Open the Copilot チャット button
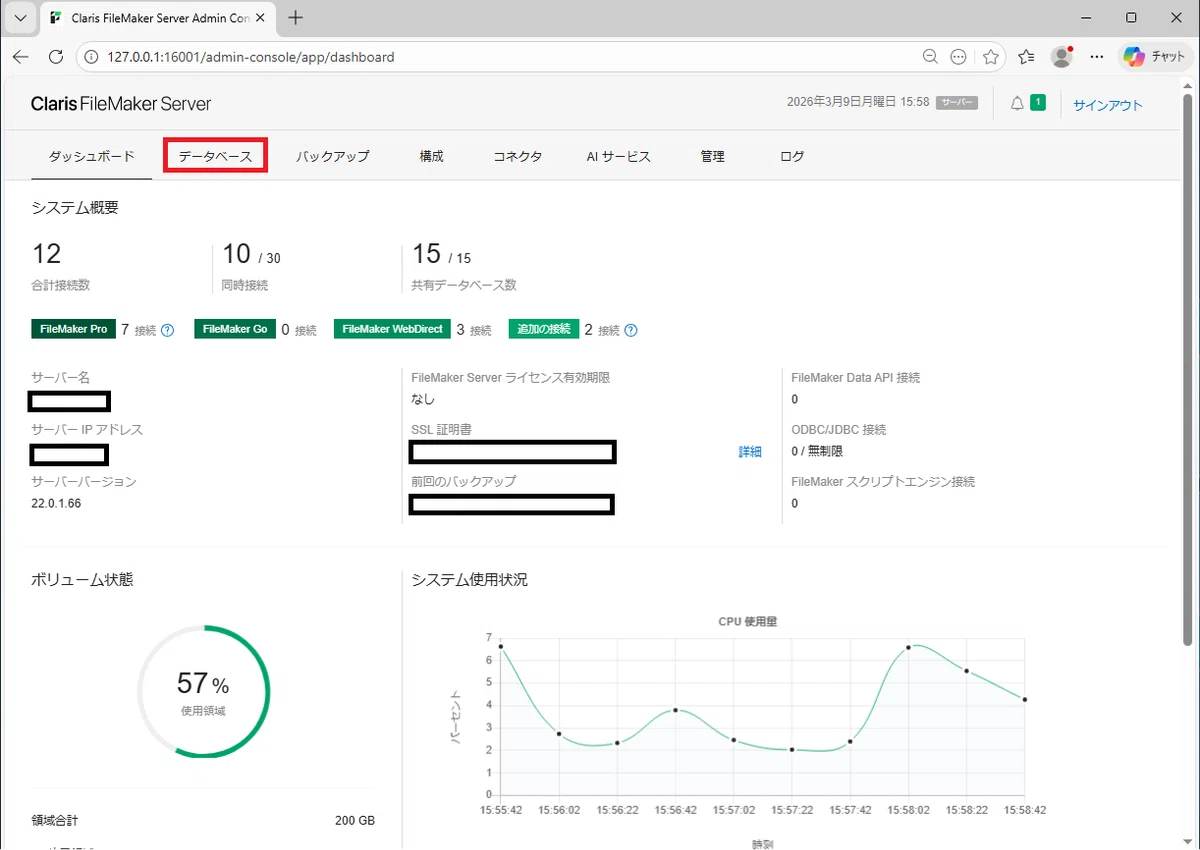The height and width of the screenshot is (850, 1200). click(1155, 57)
